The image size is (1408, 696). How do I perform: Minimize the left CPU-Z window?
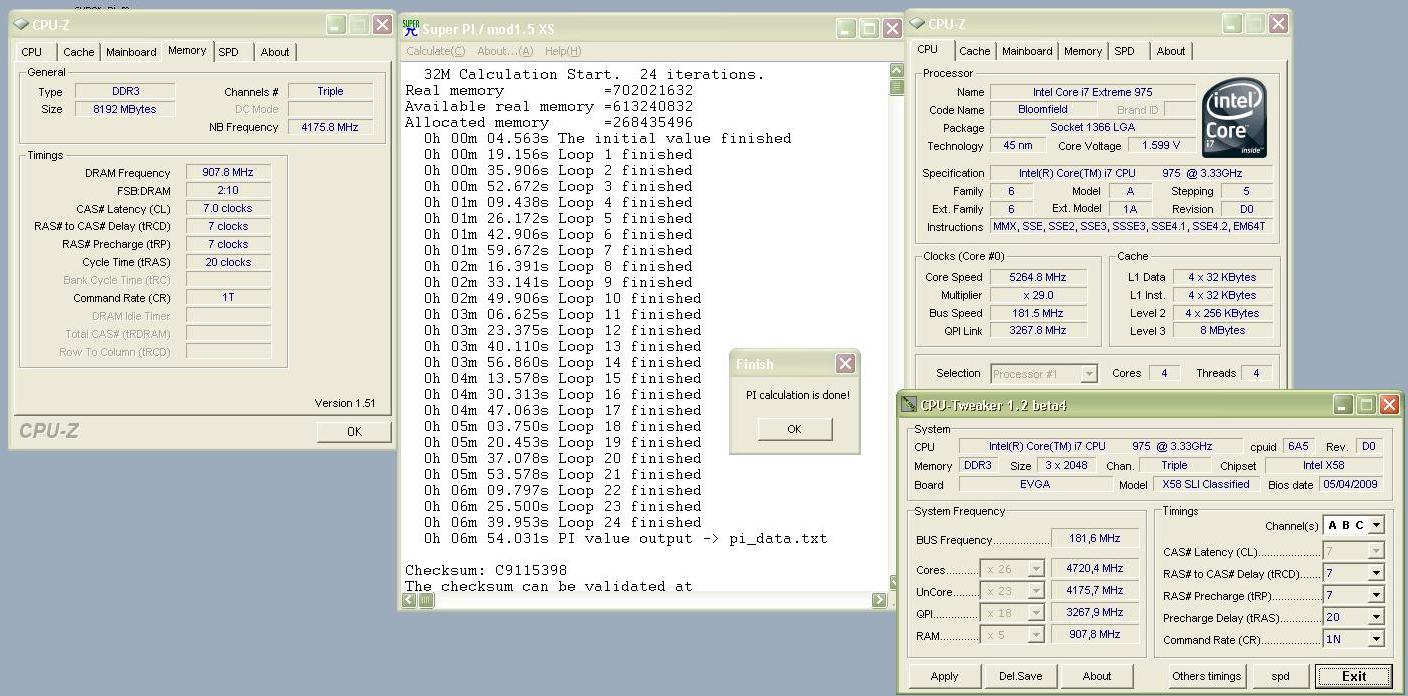pos(336,26)
